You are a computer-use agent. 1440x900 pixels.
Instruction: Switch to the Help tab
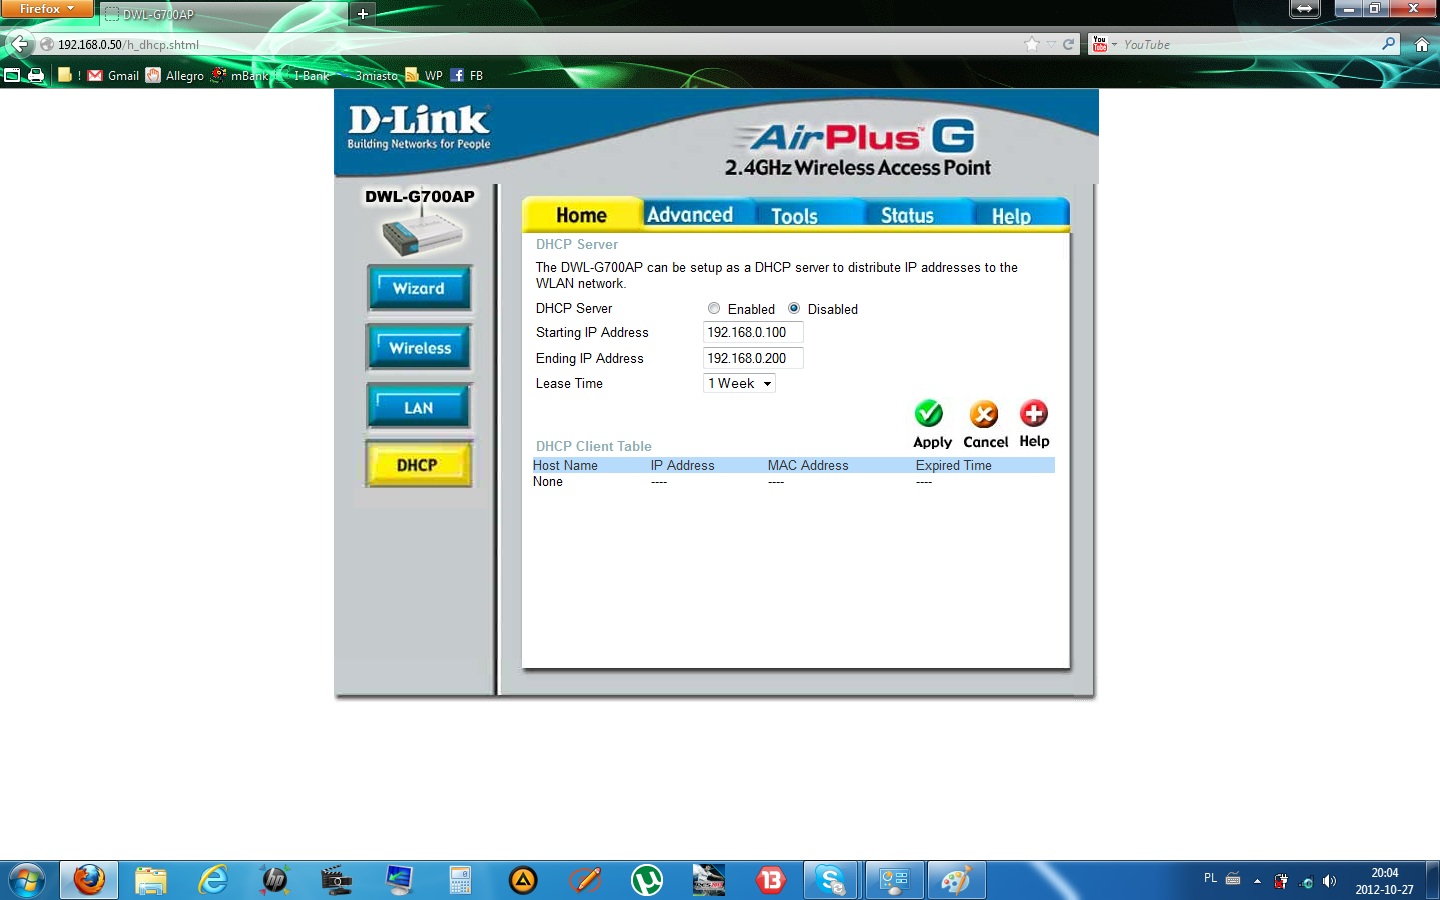pyautogui.click(x=1011, y=215)
